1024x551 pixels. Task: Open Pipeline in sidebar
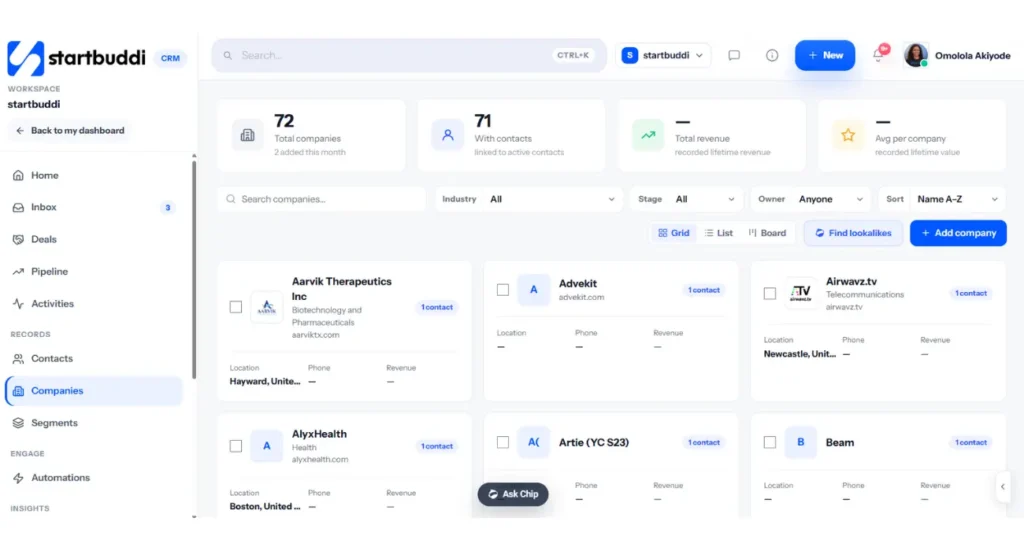click(93, 271)
